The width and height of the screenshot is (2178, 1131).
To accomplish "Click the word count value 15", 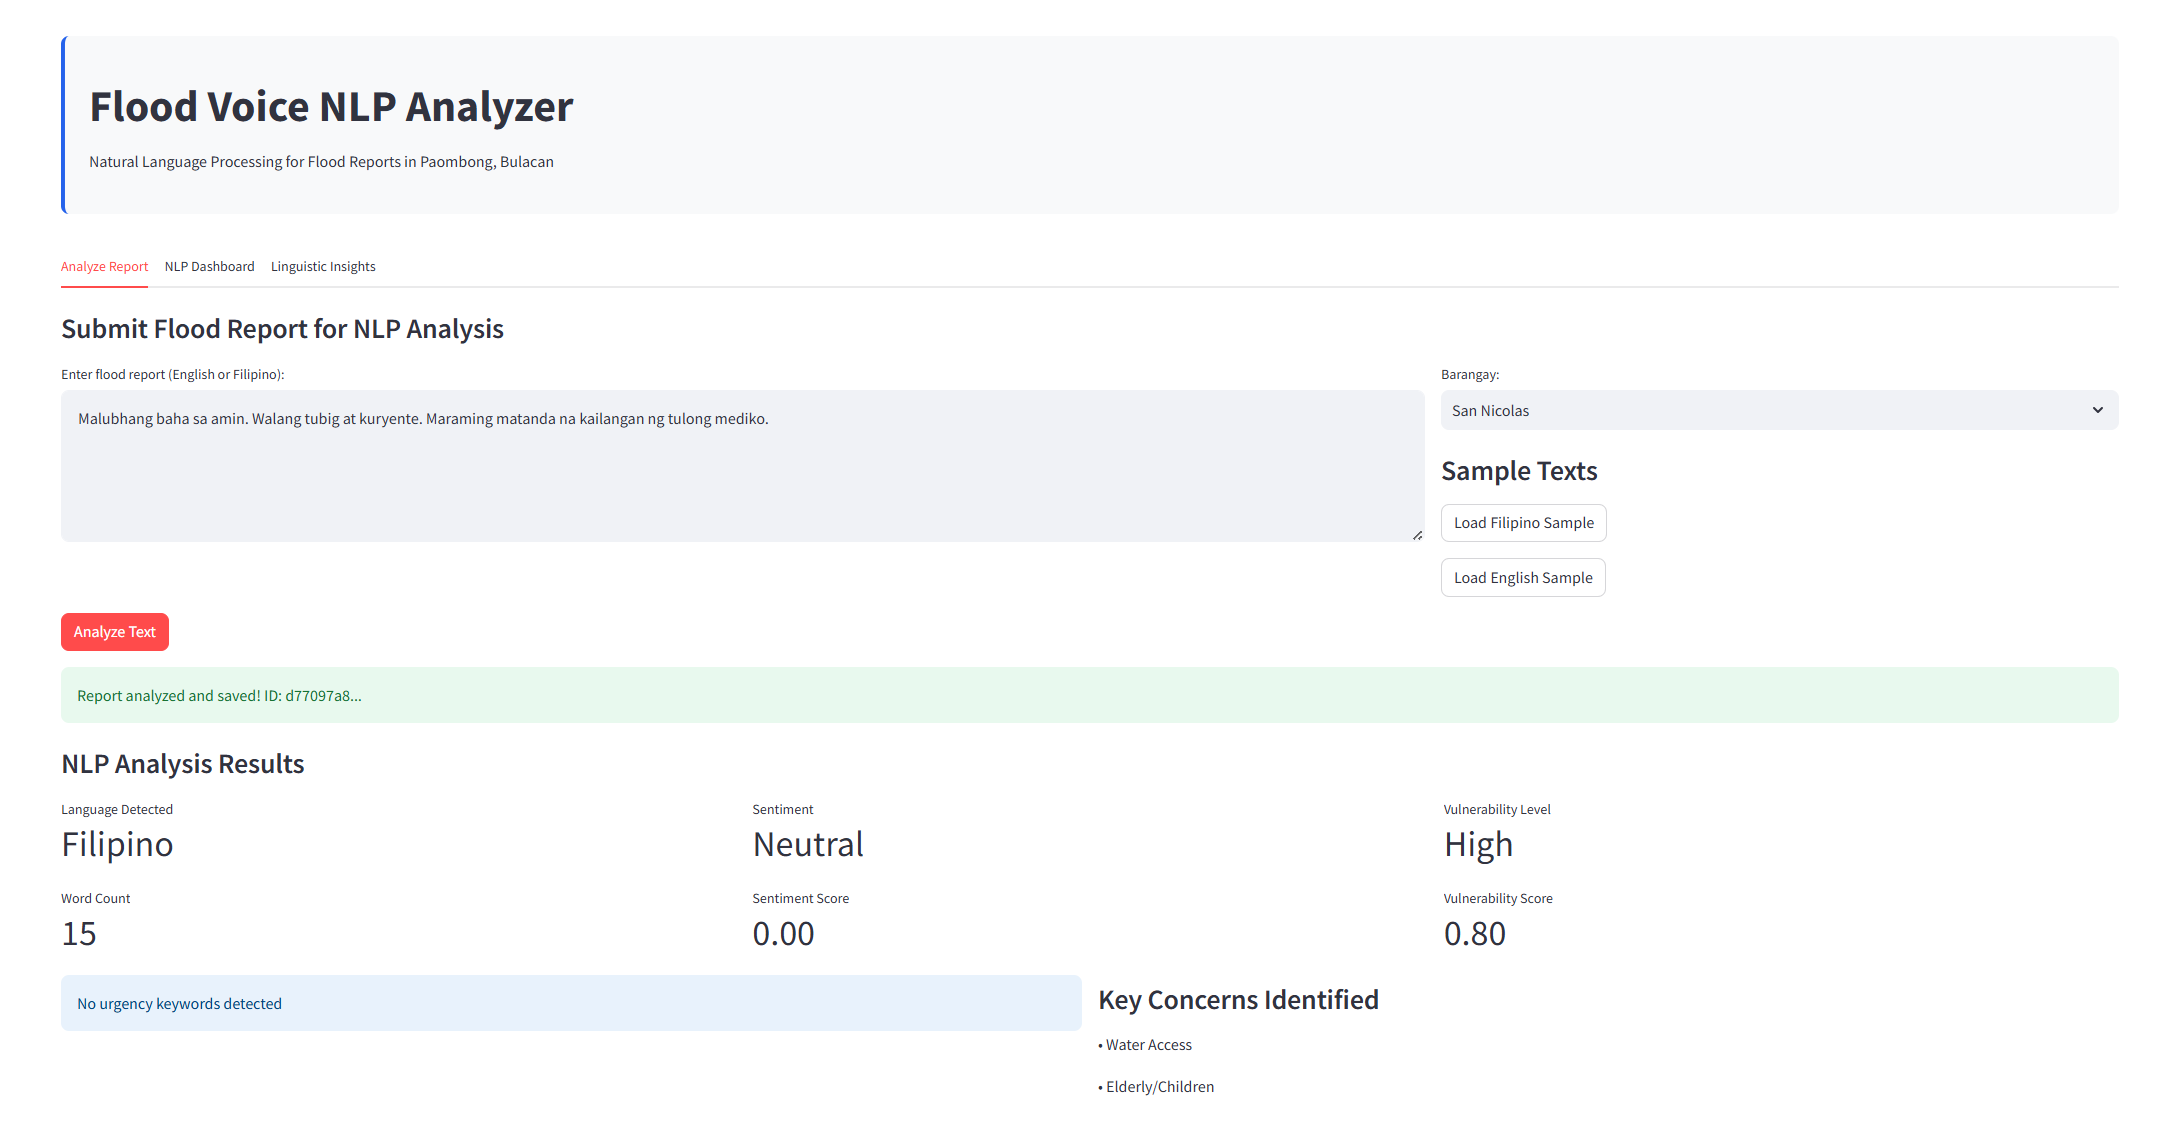I will (x=79, y=934).
